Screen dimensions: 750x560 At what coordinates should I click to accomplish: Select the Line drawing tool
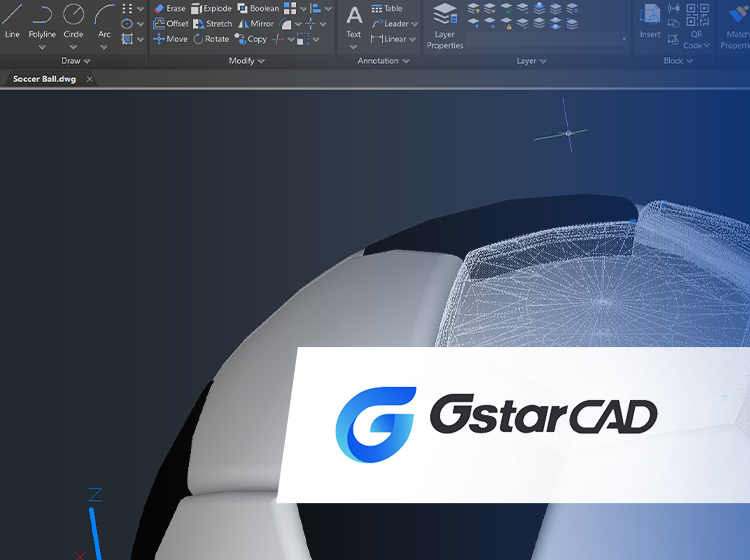coord(12,19)
